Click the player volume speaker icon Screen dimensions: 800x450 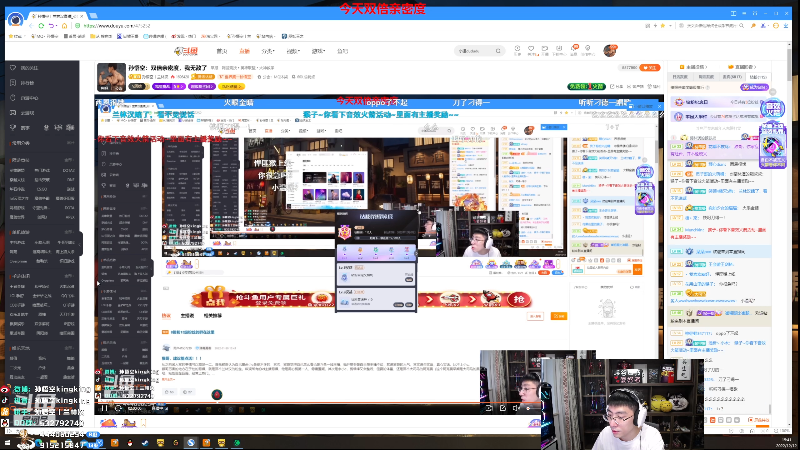516,408
